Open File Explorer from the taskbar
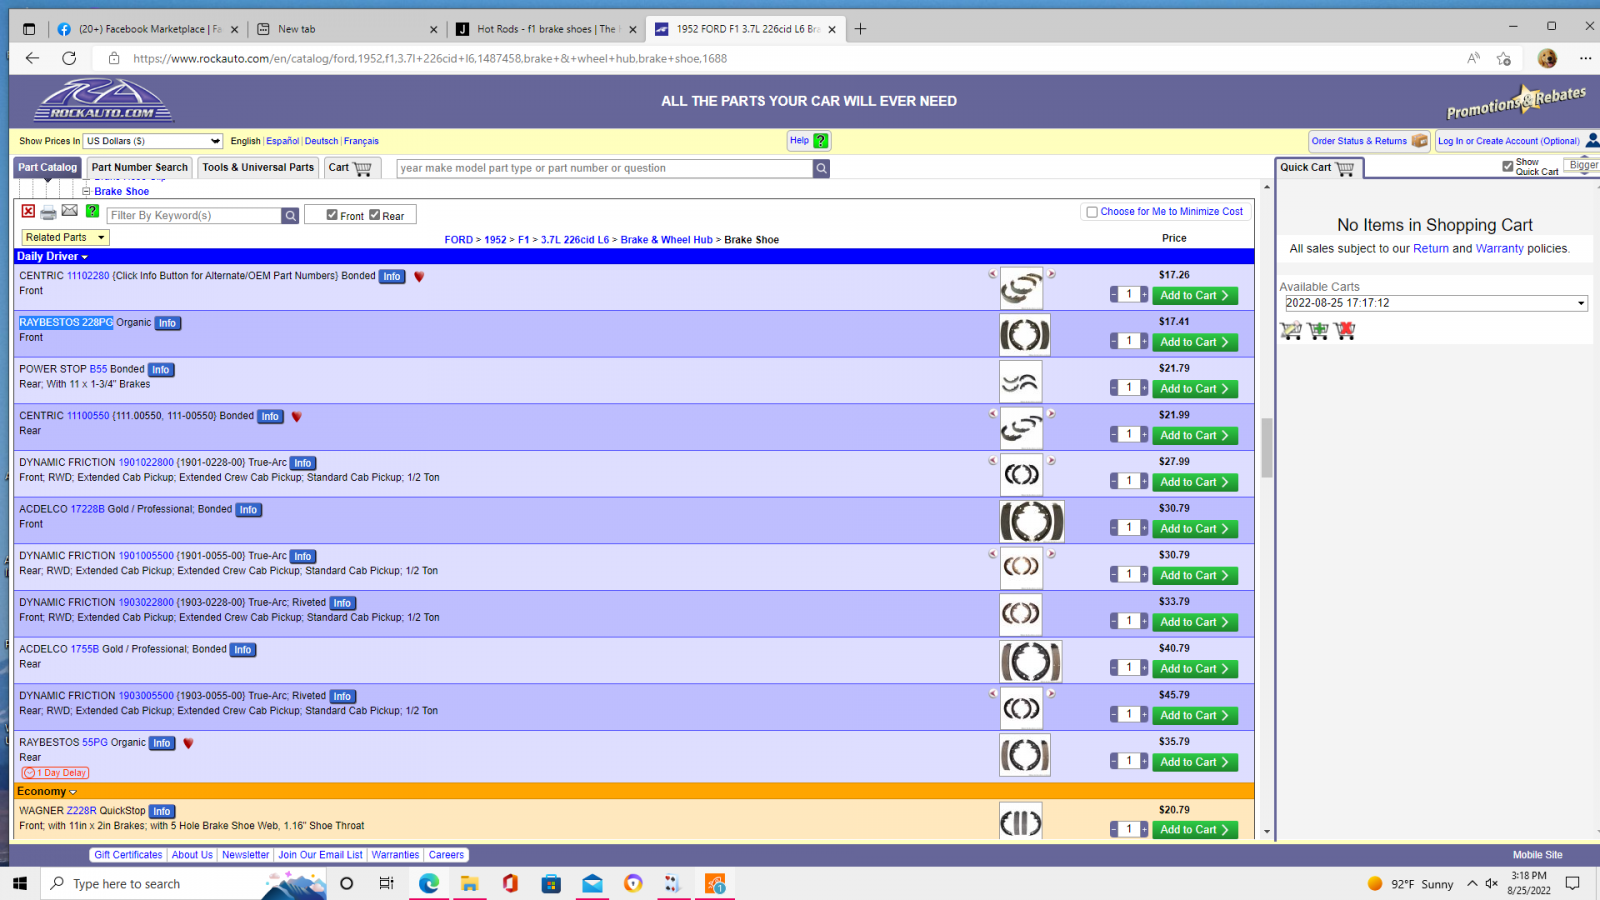The width and height of the screenshot is (1600, 900). (x=470, y=883)
